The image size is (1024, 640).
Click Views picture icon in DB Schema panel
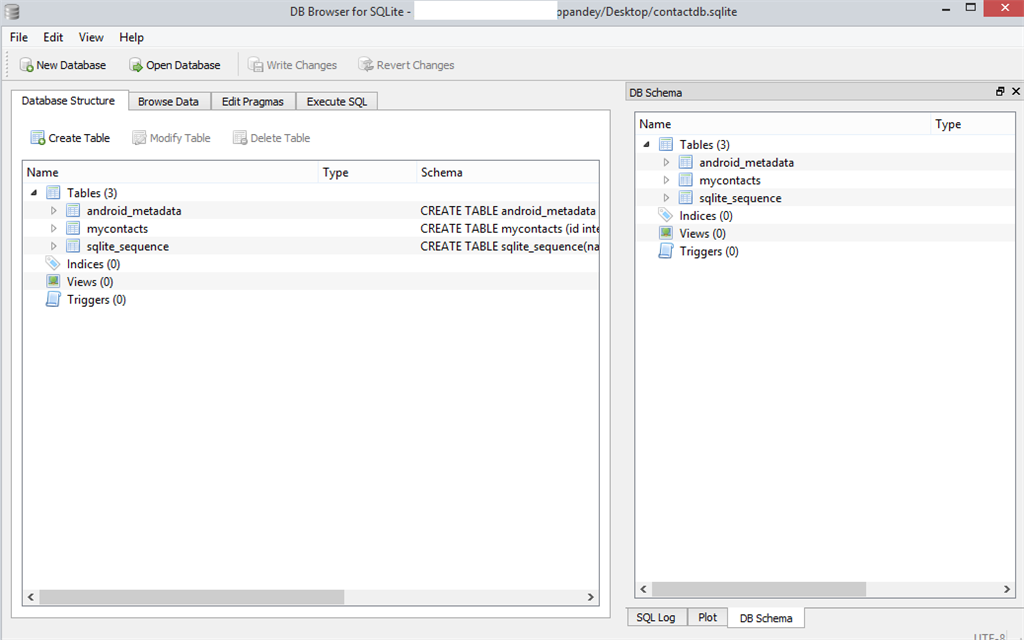click(665, 232)
